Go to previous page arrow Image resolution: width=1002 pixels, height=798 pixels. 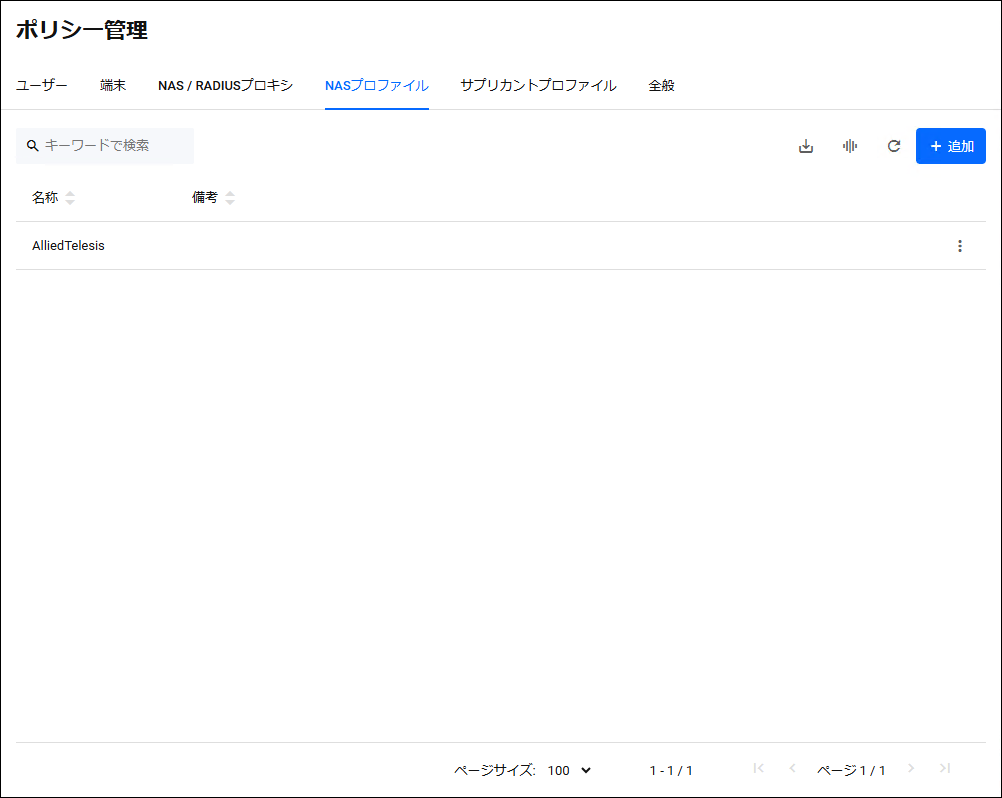(x=792, y=769)
